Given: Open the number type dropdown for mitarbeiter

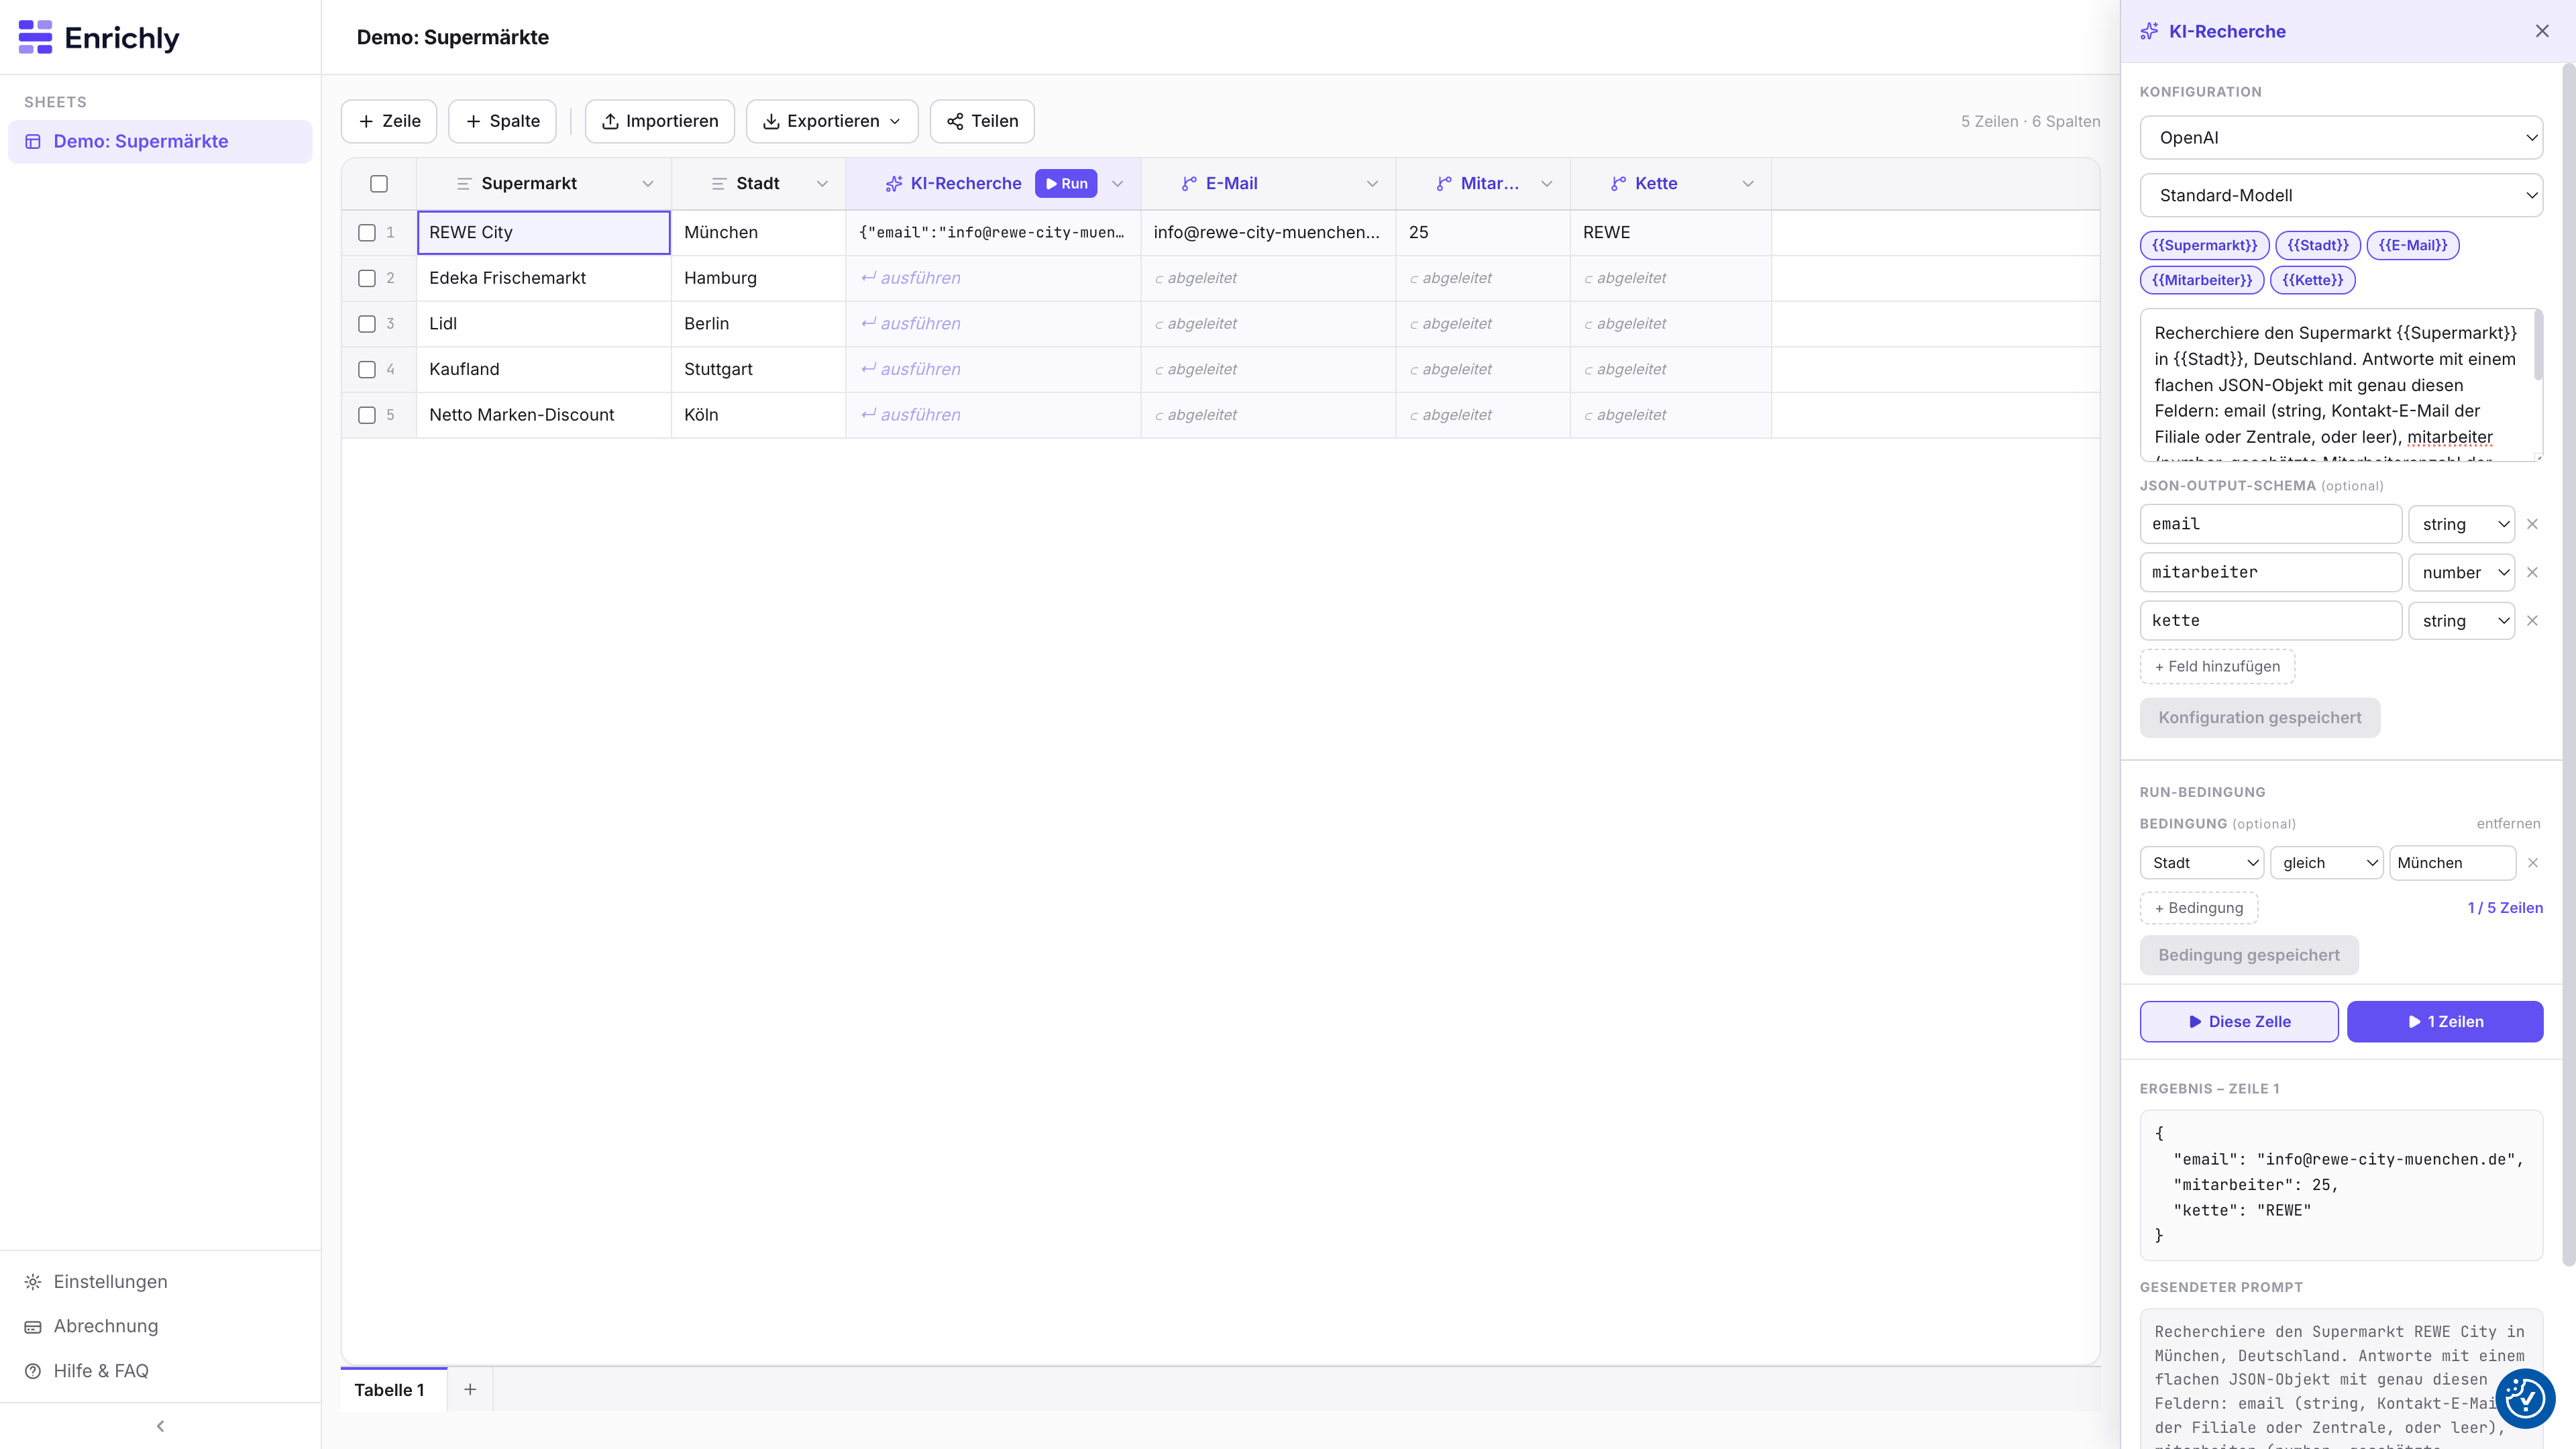Looking at the screenshot, I should [2461, 573].
